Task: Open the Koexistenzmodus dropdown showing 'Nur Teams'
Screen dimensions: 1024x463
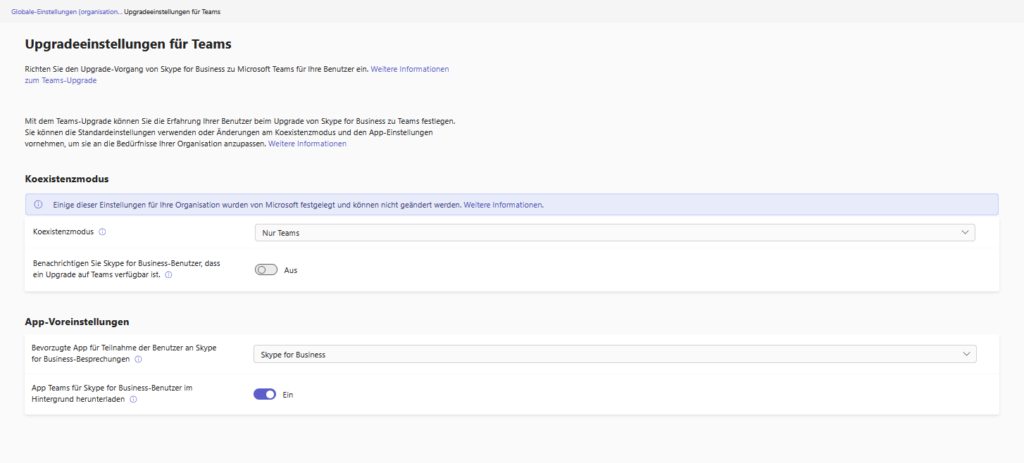Action: (614, 232)
